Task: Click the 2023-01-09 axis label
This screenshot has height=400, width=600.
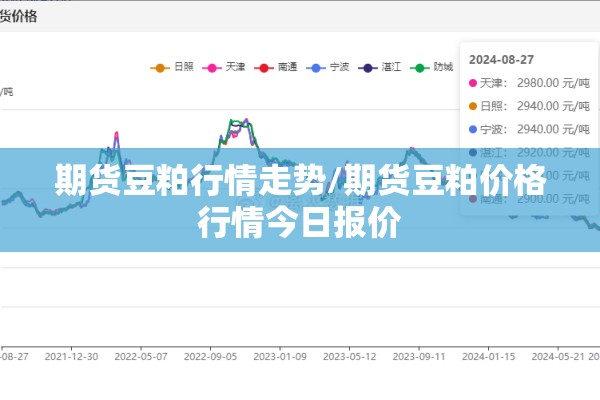Action: (280, 357)
